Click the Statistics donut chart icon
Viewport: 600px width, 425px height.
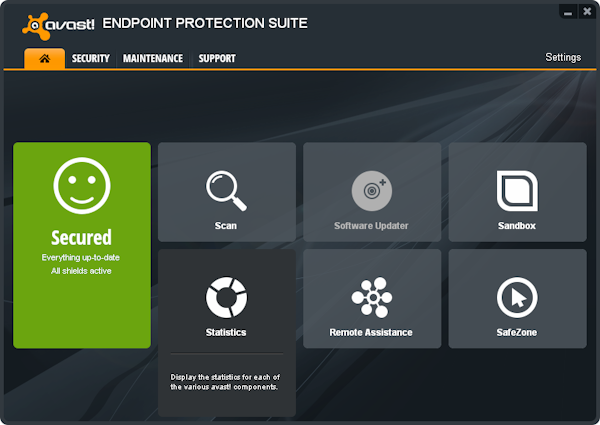click(226, 296)
